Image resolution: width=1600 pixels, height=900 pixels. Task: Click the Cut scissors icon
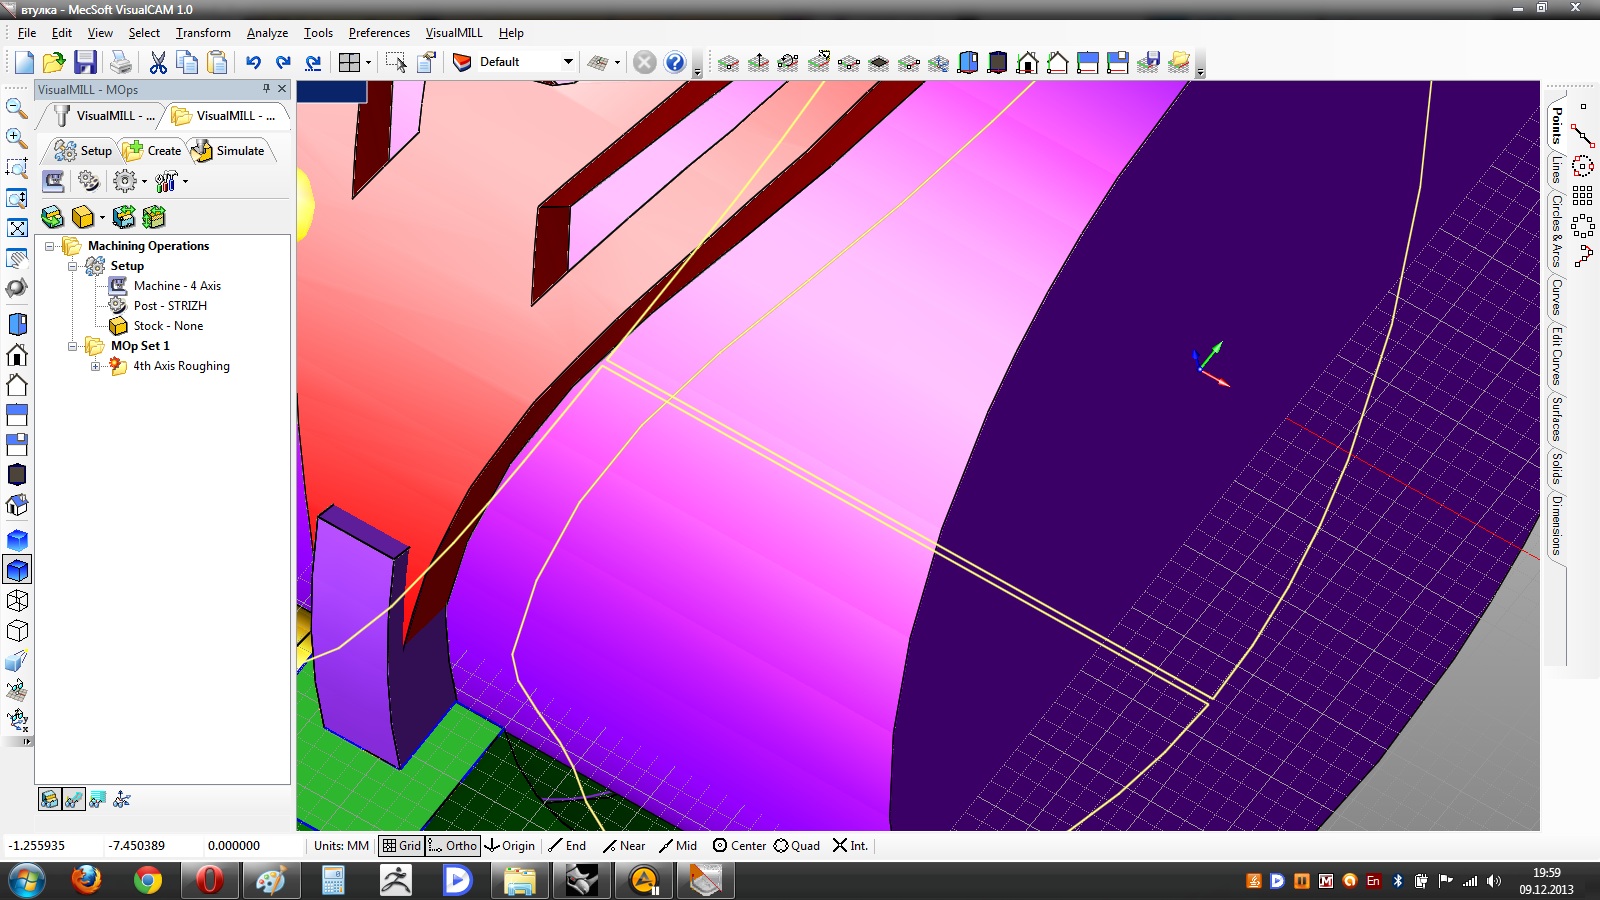tap(158, 62)
